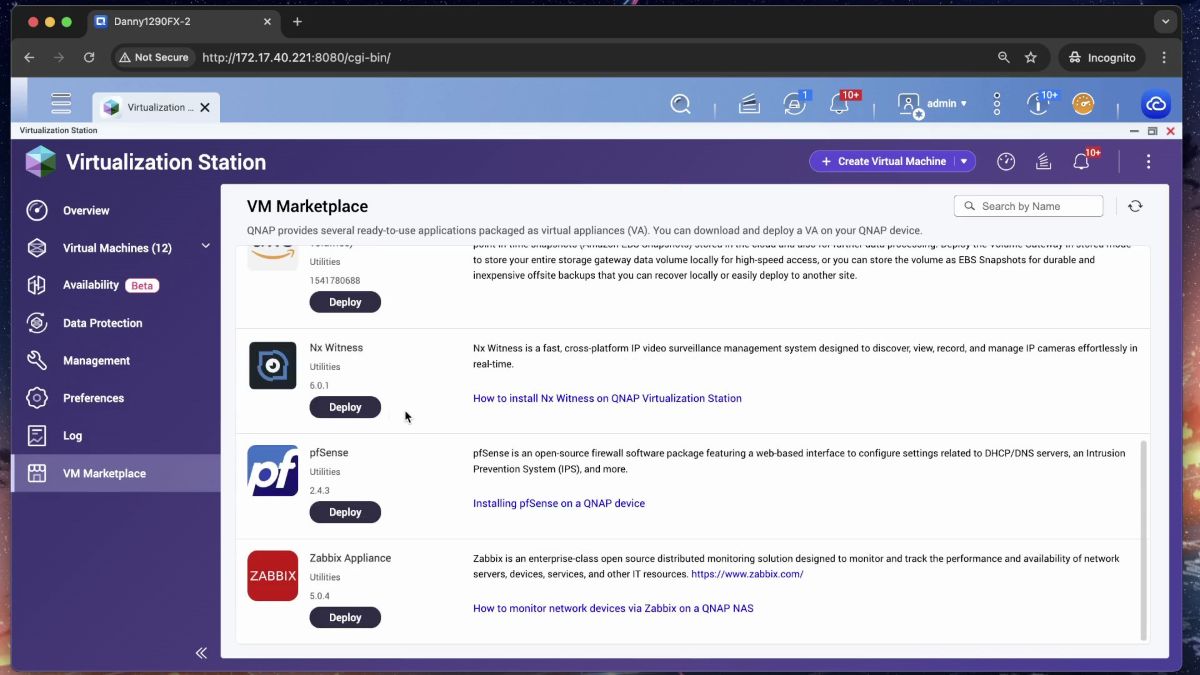Image resolution: width=1200 pixels, height=675 pixels.
Task: Select the Overview sidebar item
Action: [86, 211]
